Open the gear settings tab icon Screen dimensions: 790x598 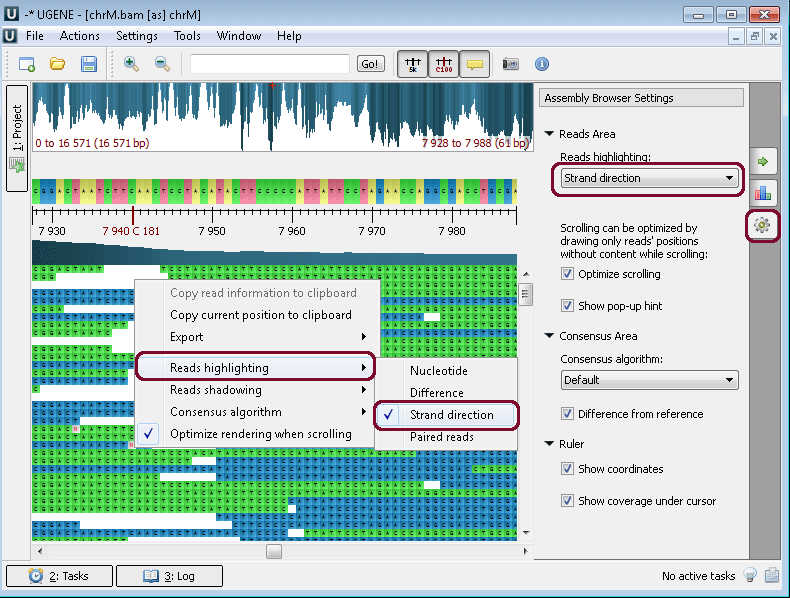click(762, 225)
